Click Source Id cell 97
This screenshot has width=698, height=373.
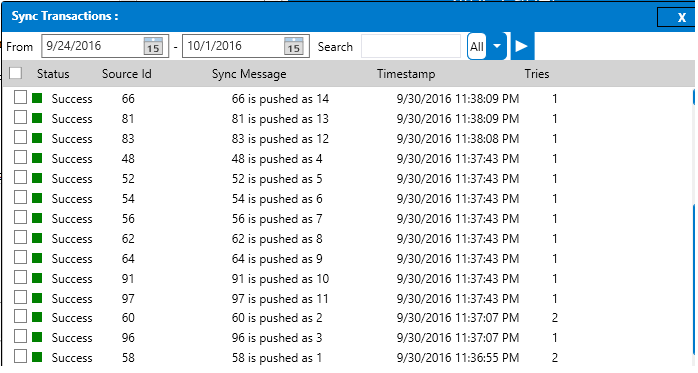pyautogui.click(x=128, y=299)
